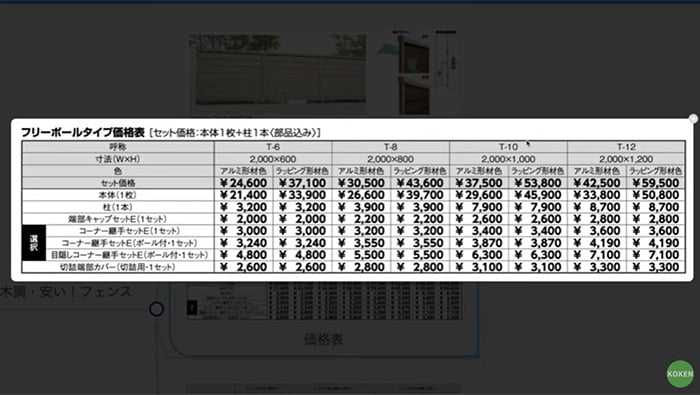The height and width of the screenshot is (395, 700).
Task: Click 切詰端部カバー price in T-8 ラッピング形材色 column
Action: click(420, 267)
